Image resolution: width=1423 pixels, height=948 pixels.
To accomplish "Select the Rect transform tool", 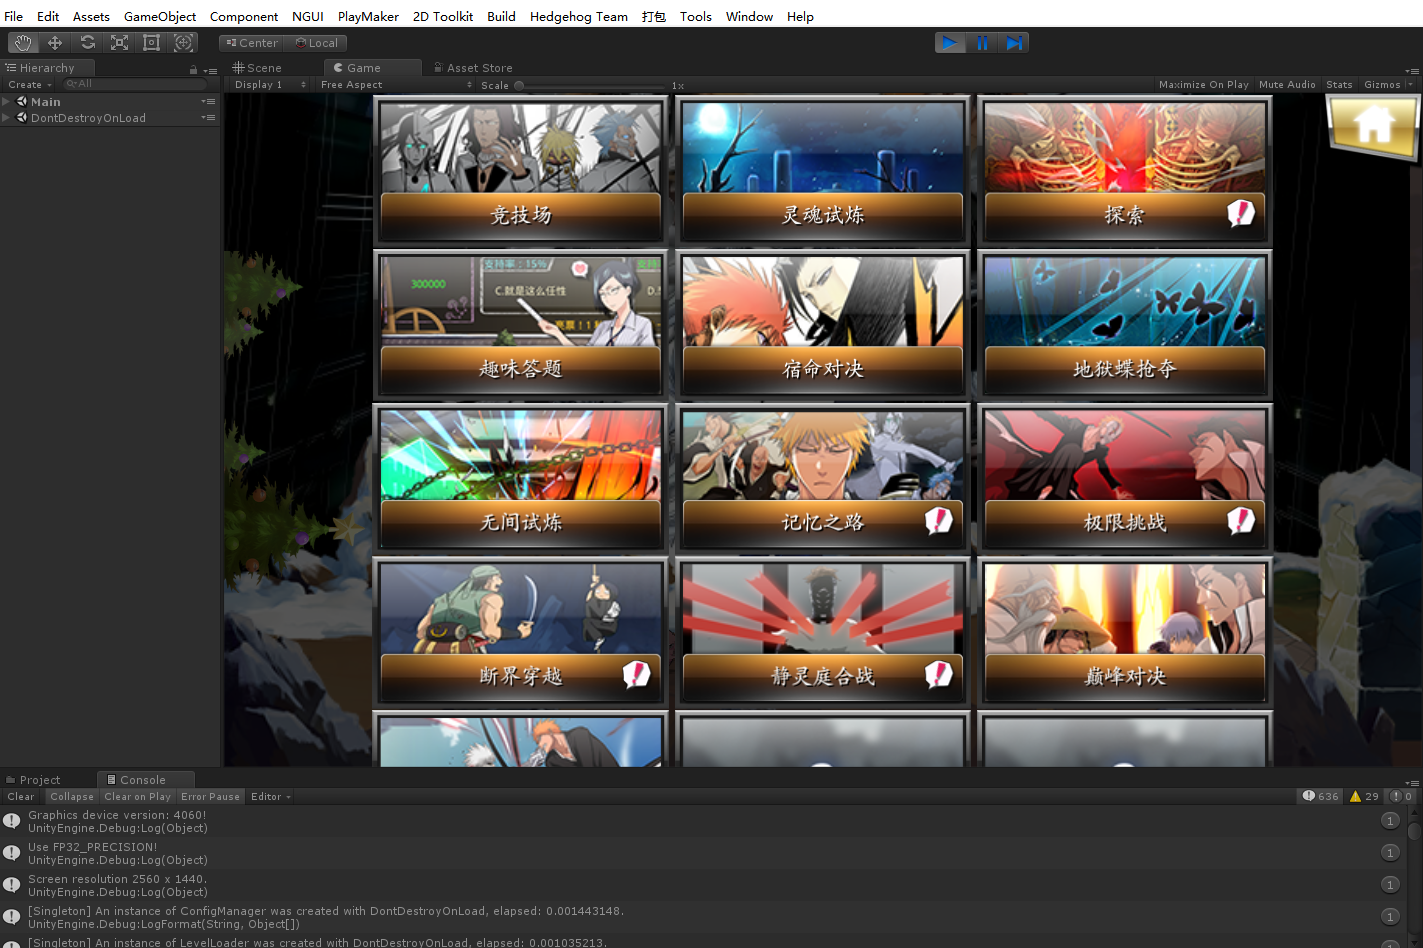I will [151, 43].
